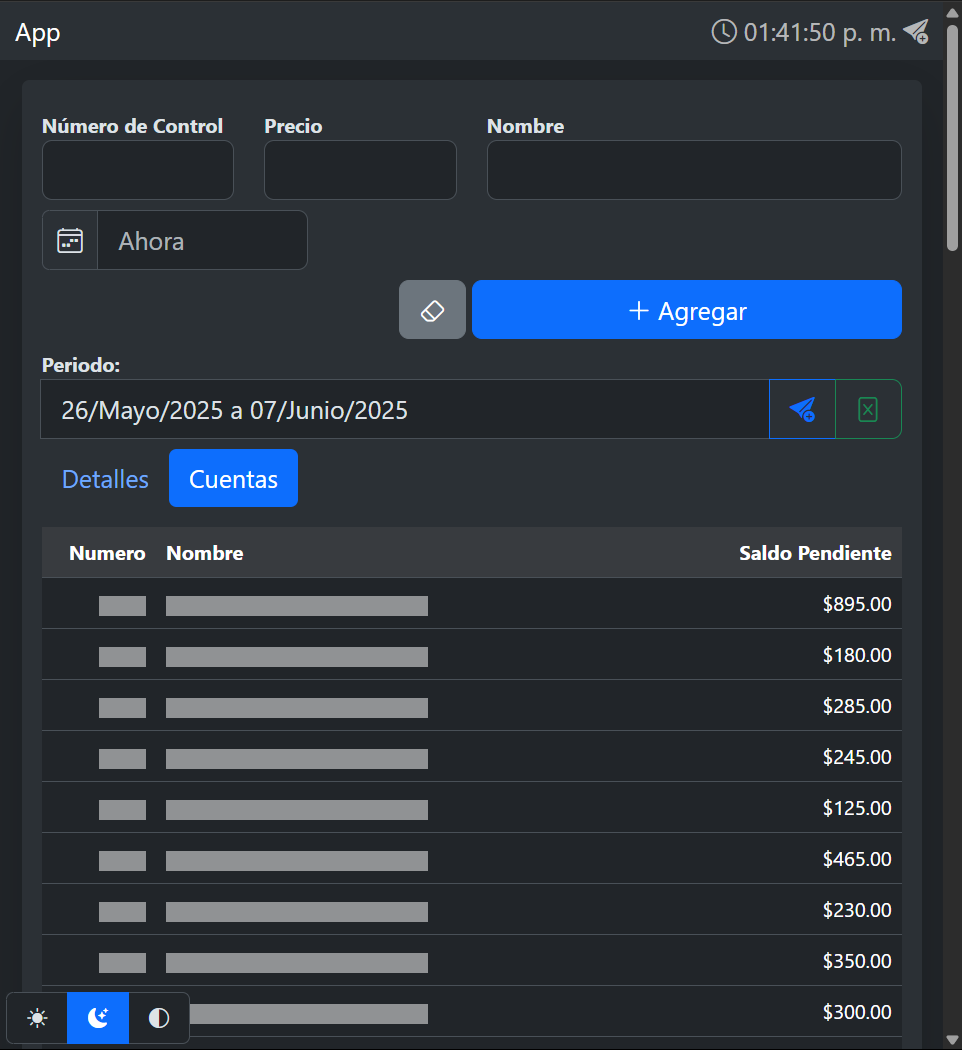Click the paper plane icon in header
Viewport: 962px width, 1050px height.
(x=915, y=32)
